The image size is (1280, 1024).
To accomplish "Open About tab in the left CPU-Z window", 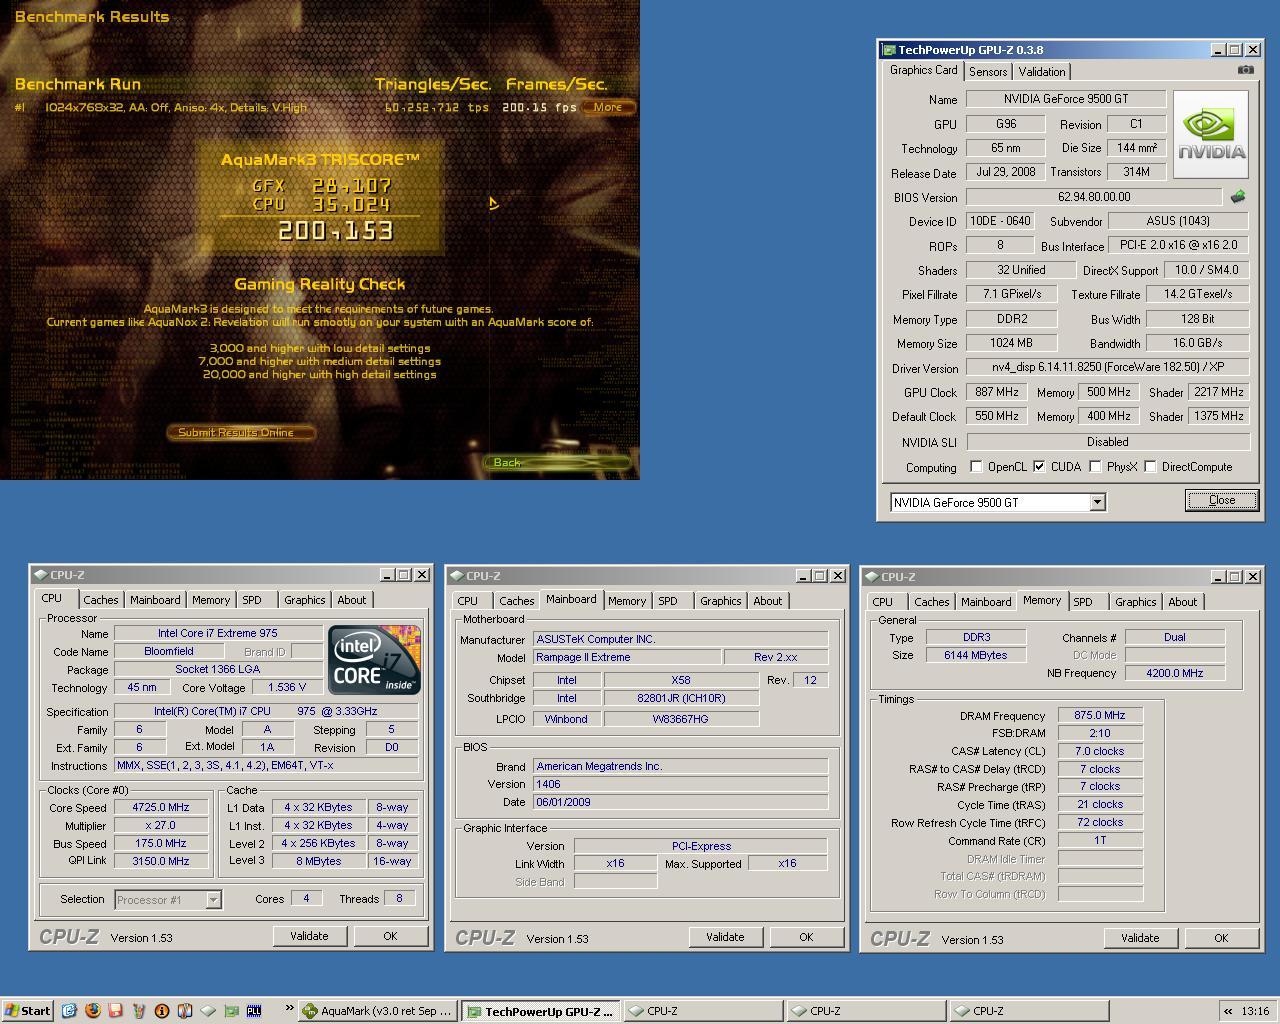I will pos(351,600).
